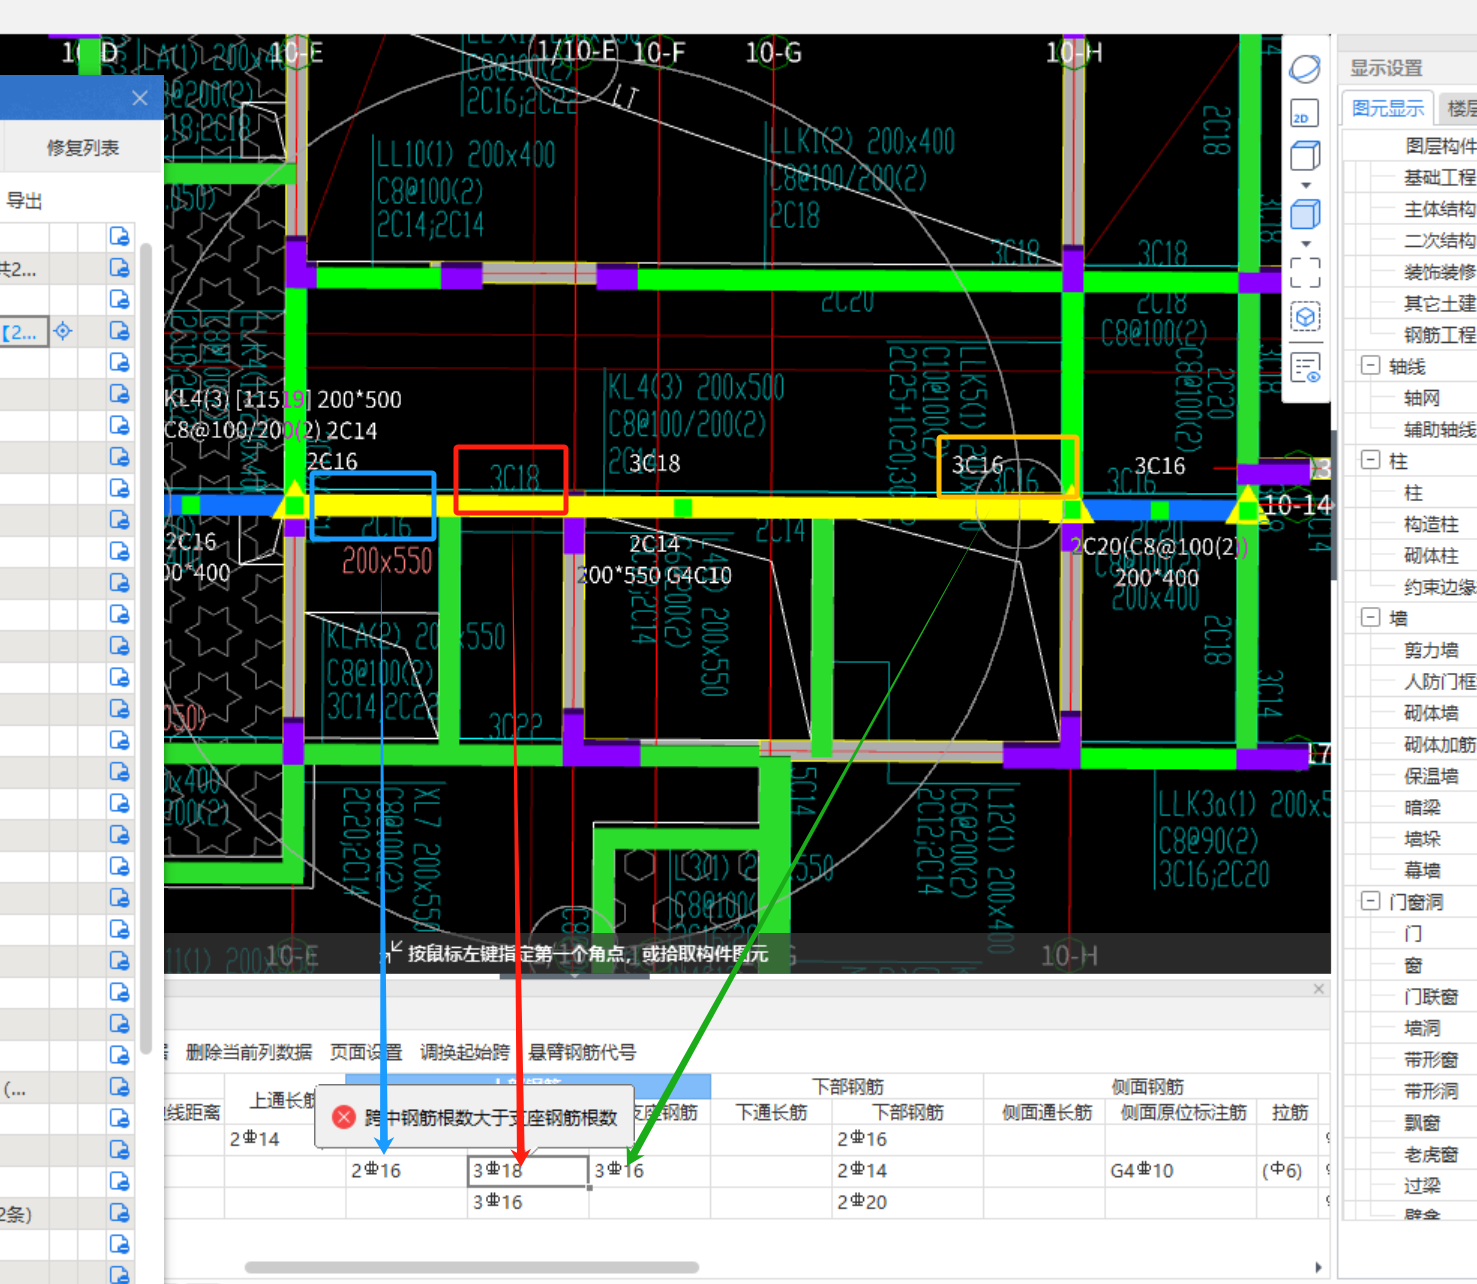Click the 拉筋 column header

coord(1289,1112)
